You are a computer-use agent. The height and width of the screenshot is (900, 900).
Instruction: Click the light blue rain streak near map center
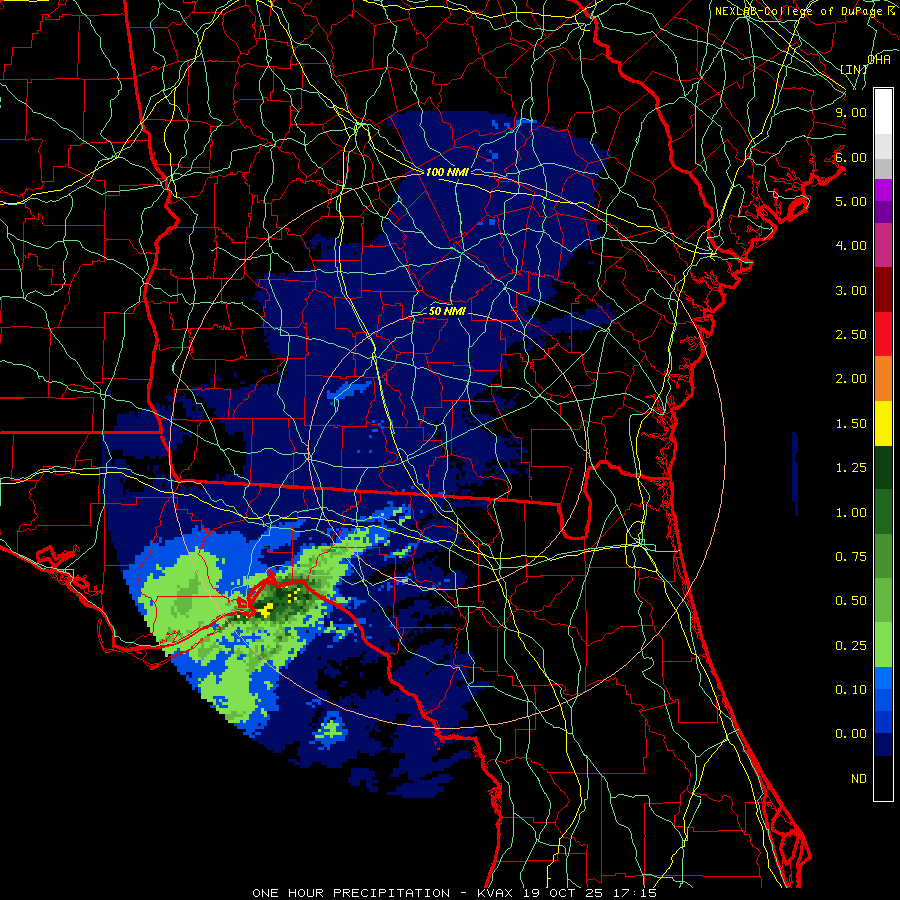coord(350,390)
